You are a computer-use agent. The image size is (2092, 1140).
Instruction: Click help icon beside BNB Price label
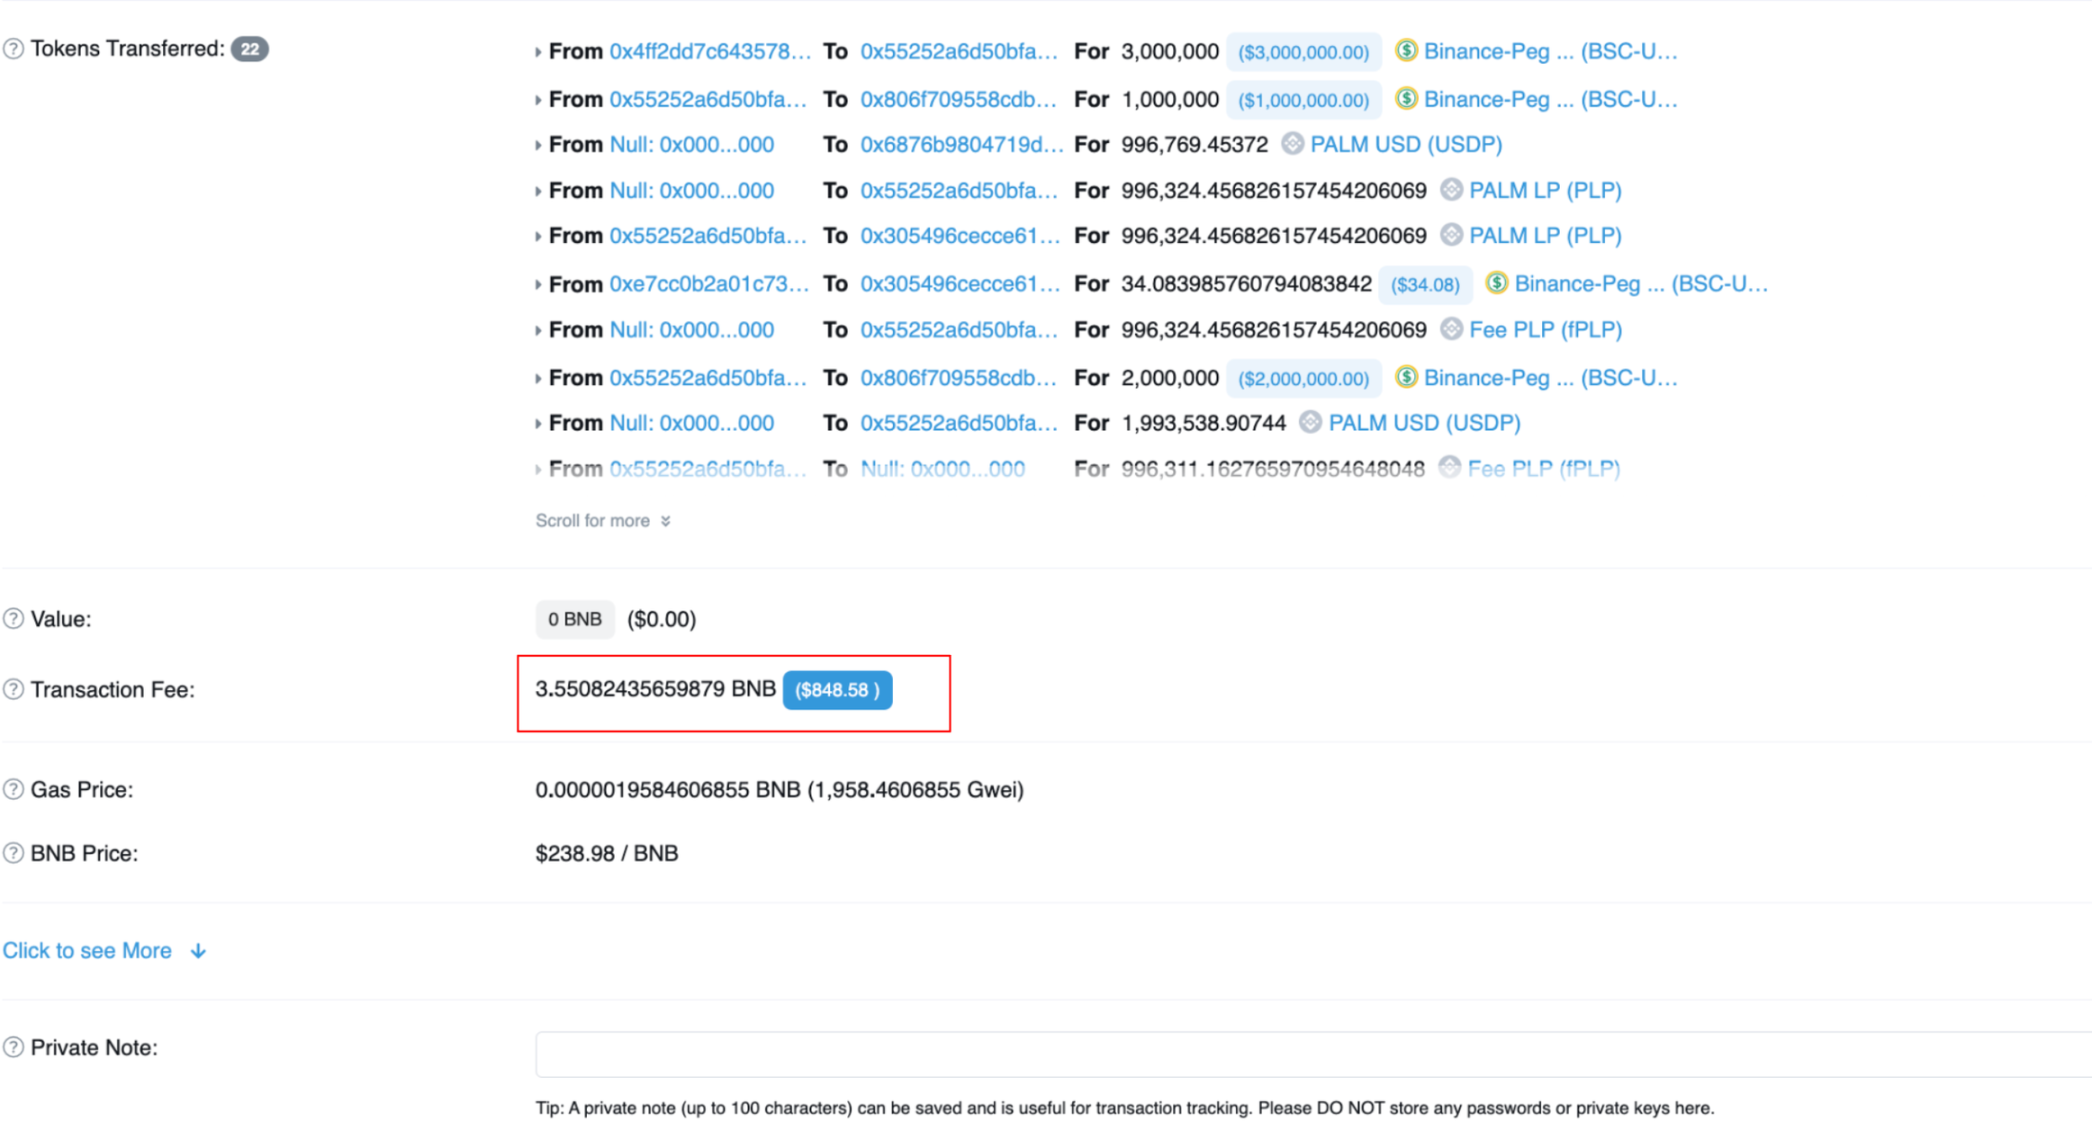[13, 853]
